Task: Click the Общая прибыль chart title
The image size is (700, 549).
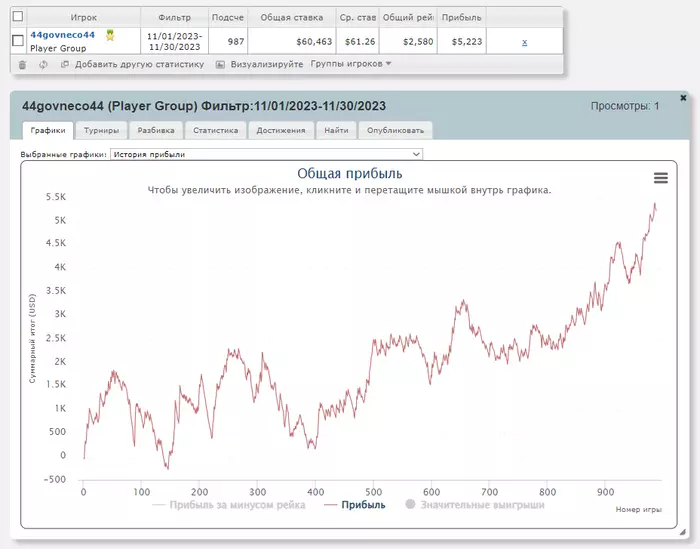Action: click(350, 173)
